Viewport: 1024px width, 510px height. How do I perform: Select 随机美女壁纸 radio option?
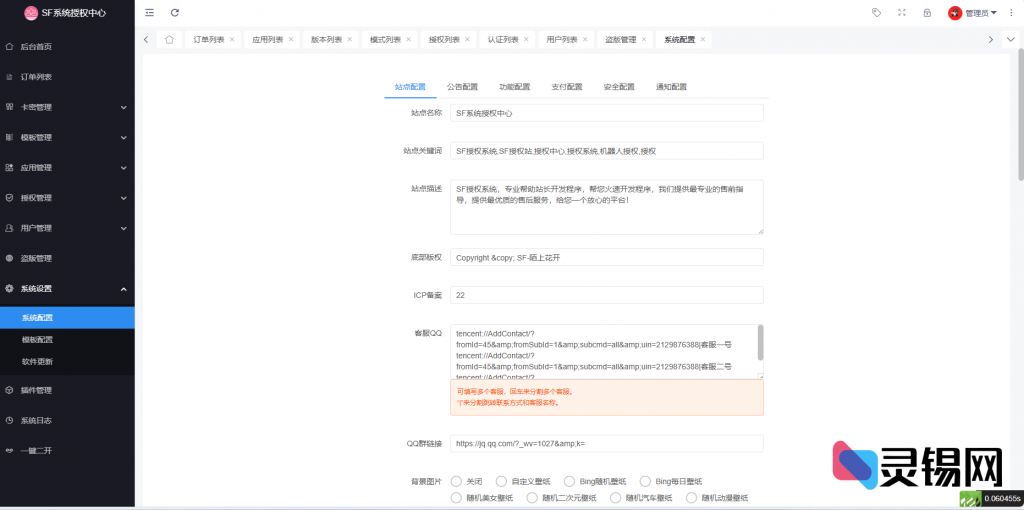tap(457, 497)
